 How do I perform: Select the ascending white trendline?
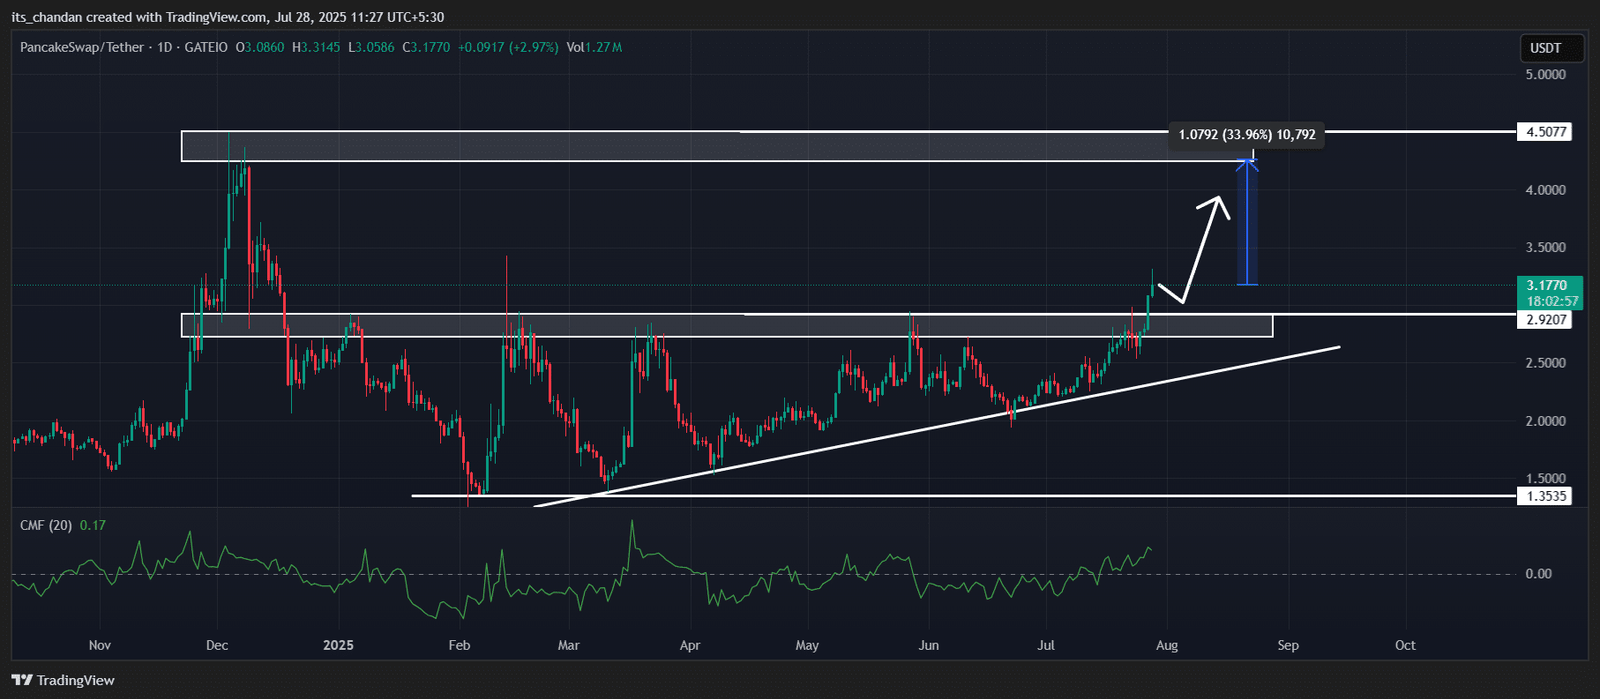[900, 431]
